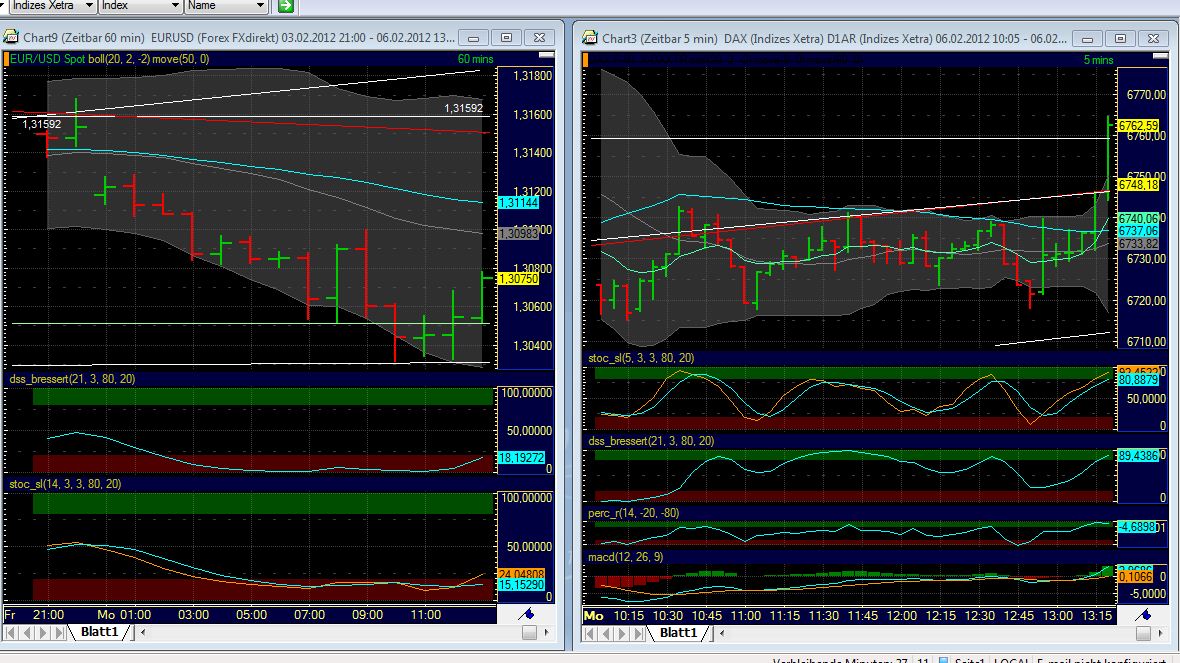Click the chart icon in Chart9 title bar
Viewport: 1180px width, 663px height.
(x=10, y=37)
